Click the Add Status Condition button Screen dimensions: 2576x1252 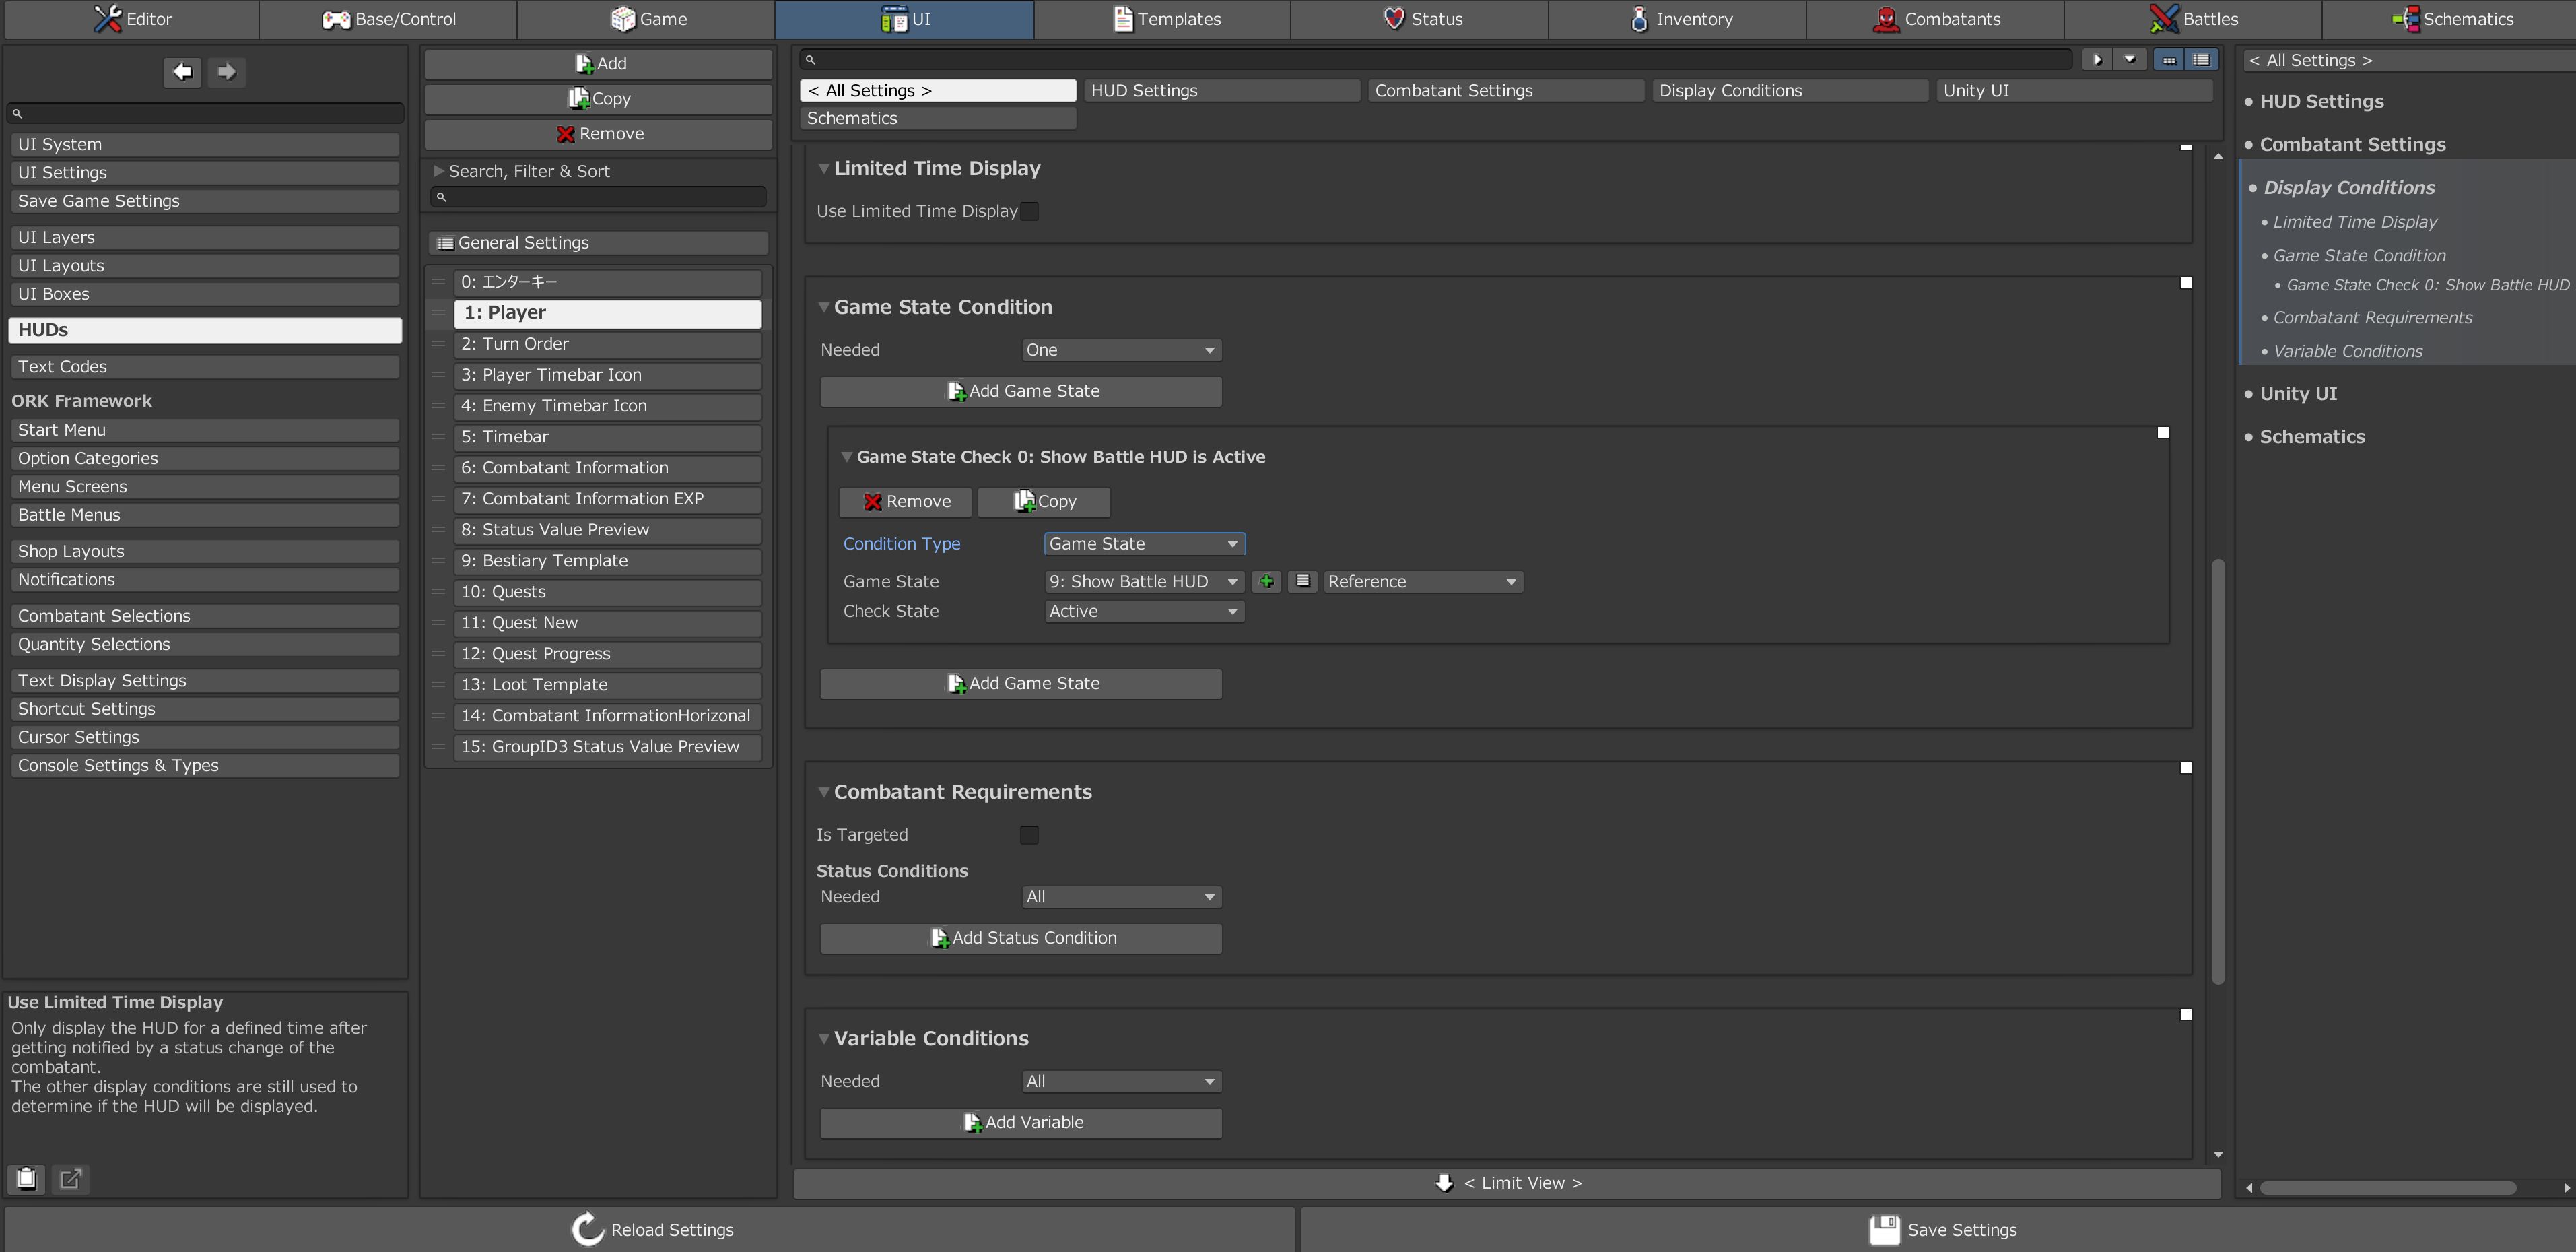[1021, 938]
